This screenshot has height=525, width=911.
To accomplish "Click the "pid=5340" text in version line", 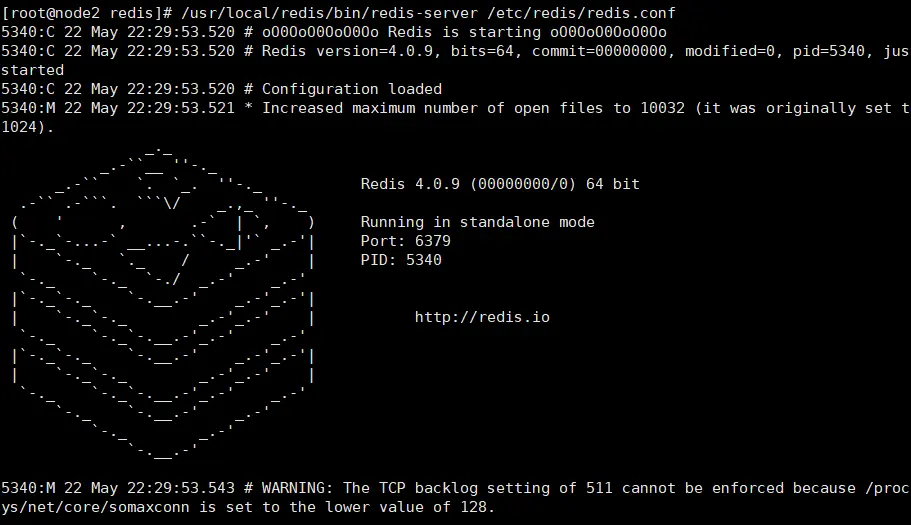I will click(829, 51).
